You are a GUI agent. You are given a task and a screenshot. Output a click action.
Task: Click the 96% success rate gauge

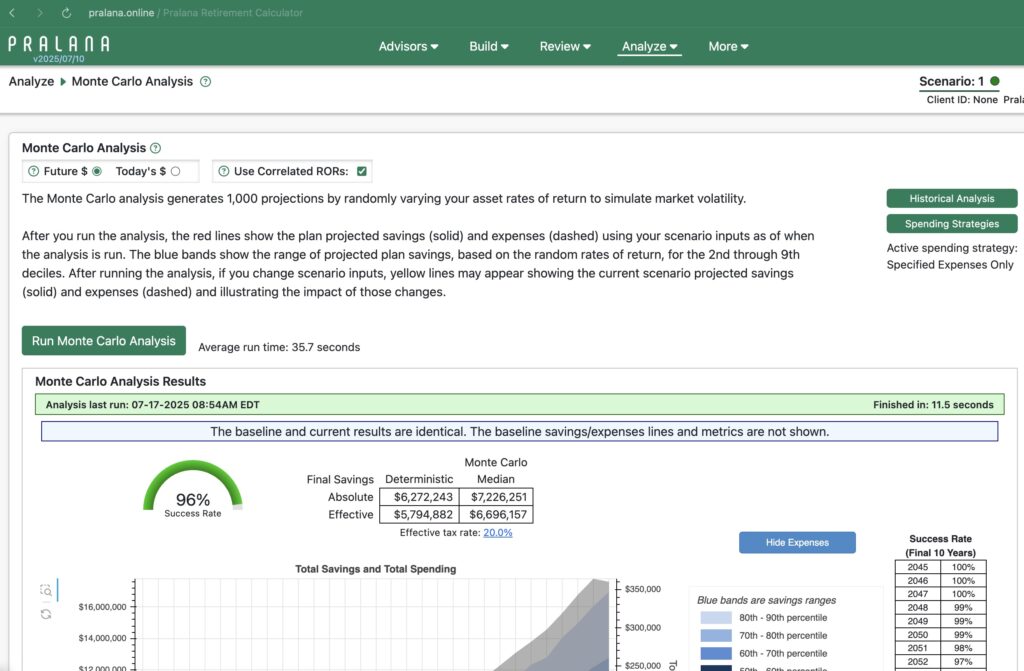(x=193, y=490)
